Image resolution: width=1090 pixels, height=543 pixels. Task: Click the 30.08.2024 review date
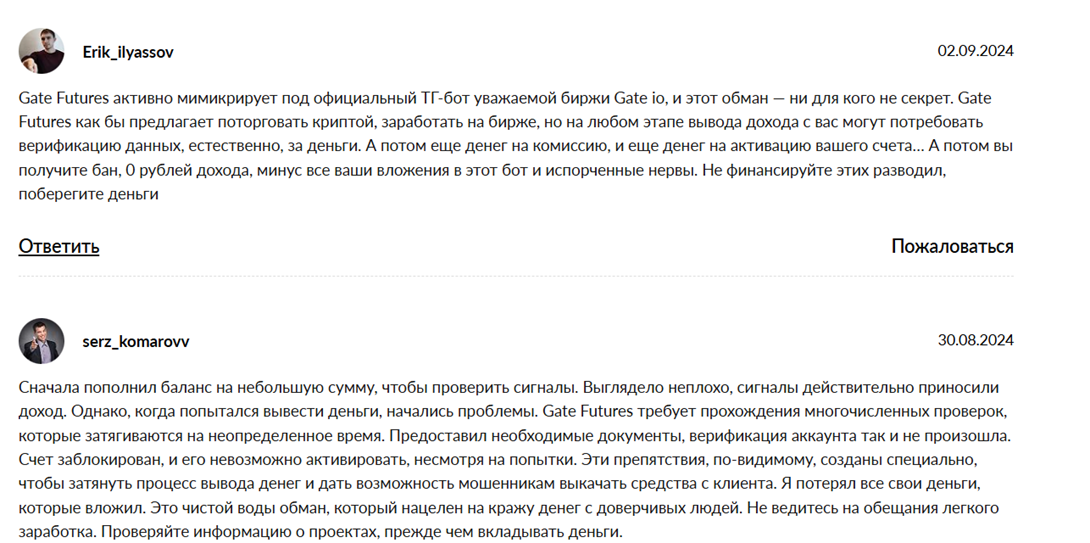click(975, 340)
